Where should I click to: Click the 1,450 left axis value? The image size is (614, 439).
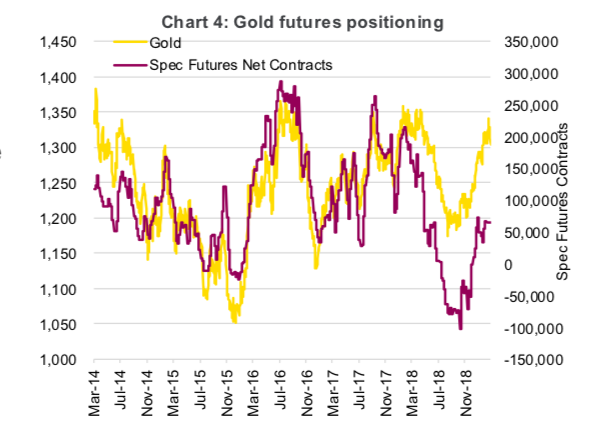pyautogui.click(x=58, y=42)
